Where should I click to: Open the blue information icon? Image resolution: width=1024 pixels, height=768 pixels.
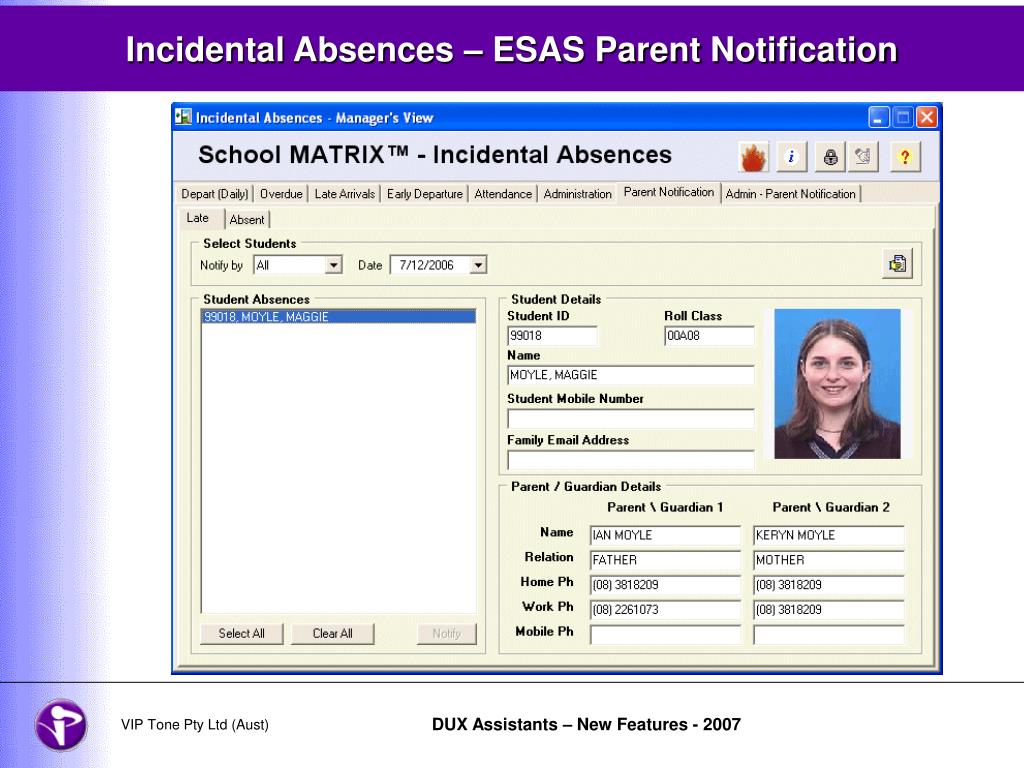[792, 157]
